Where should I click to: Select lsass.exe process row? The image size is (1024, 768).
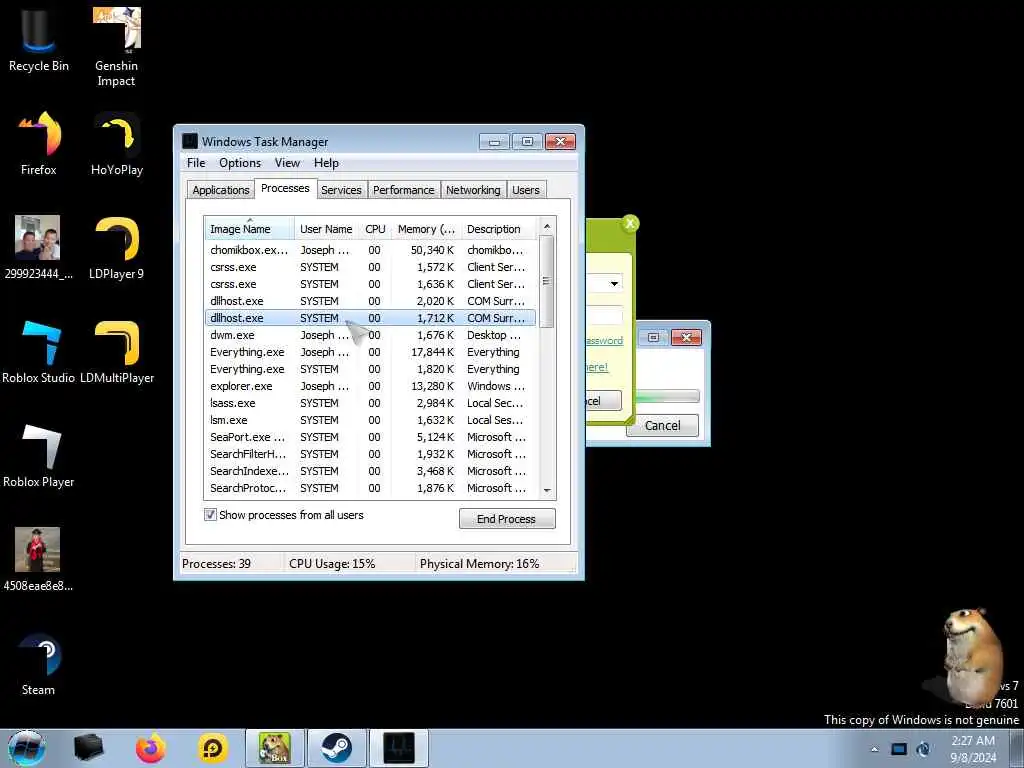370,403
